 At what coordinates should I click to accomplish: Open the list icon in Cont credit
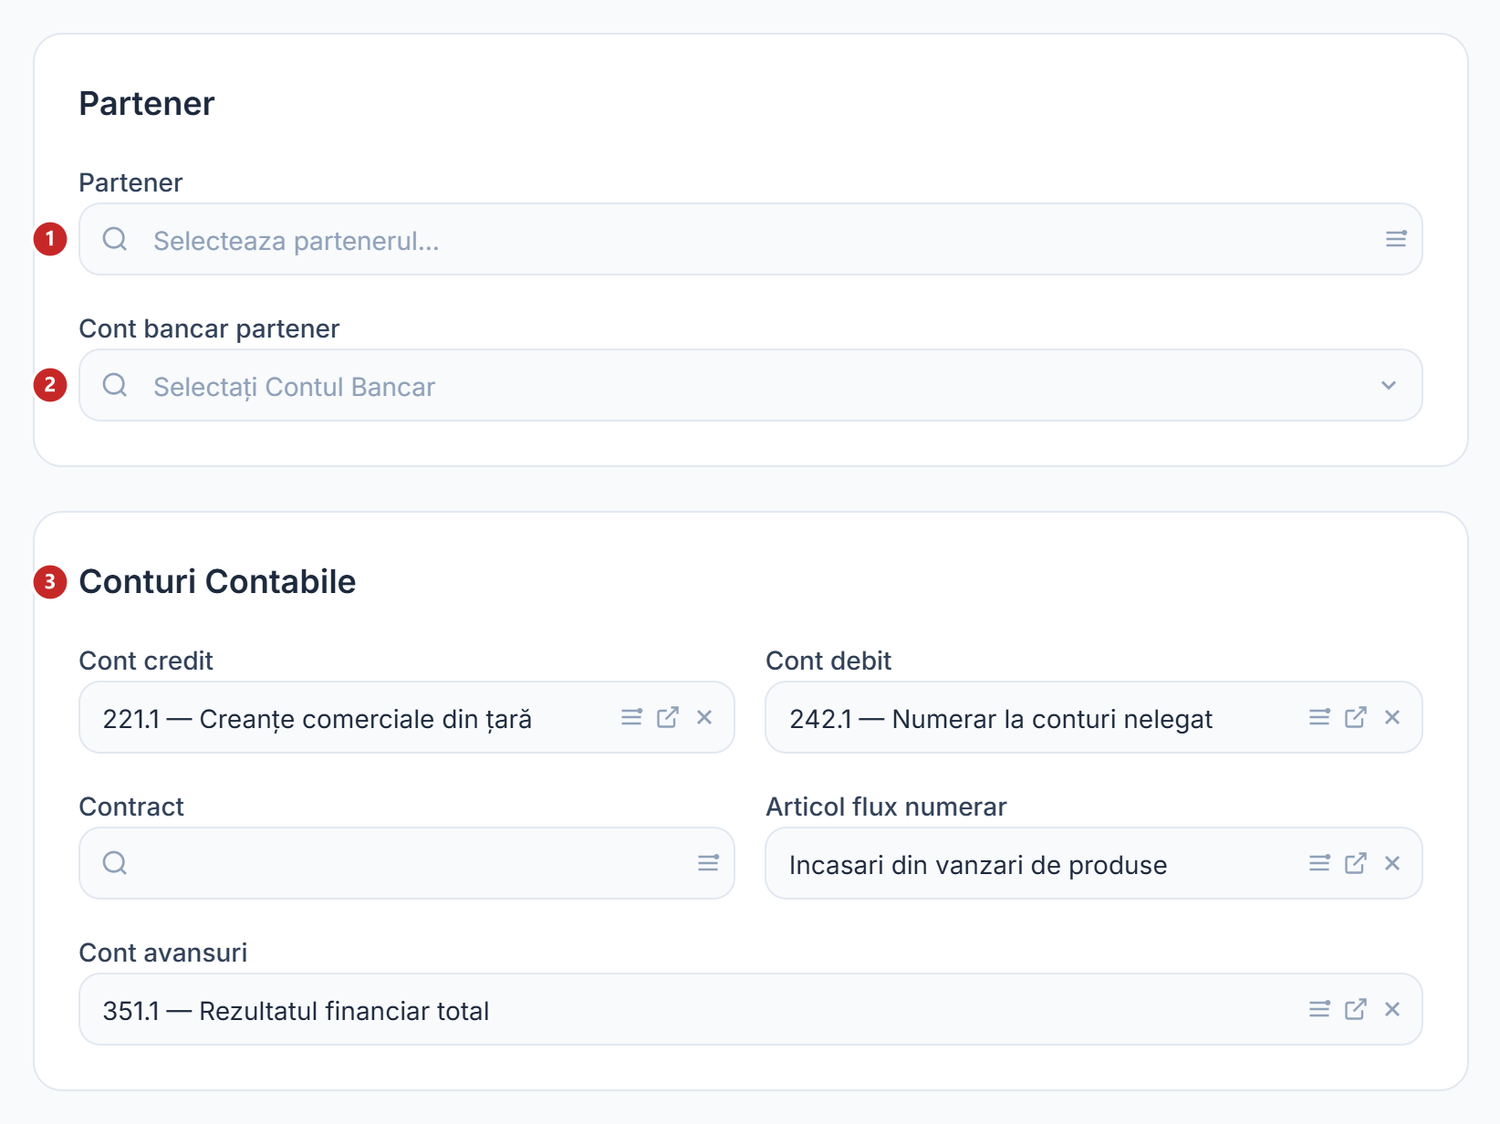631,717
